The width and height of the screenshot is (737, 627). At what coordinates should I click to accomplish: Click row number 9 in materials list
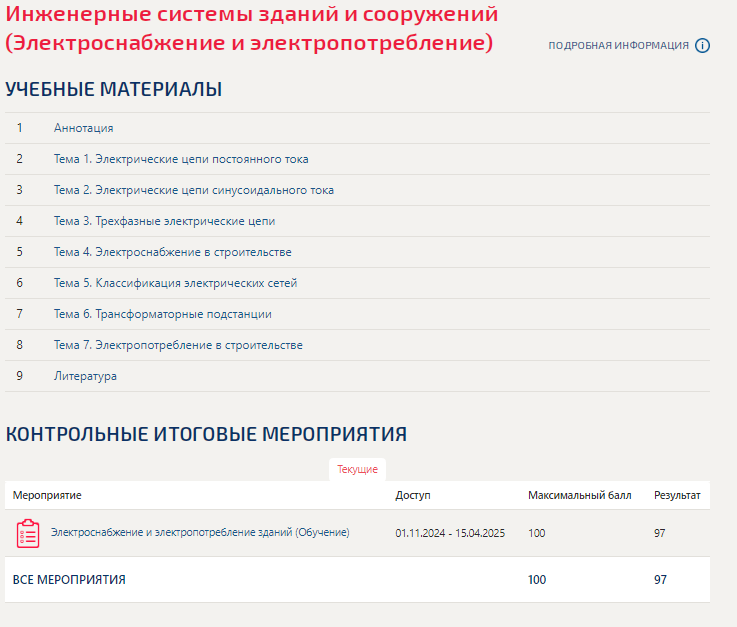coord(19,376)
